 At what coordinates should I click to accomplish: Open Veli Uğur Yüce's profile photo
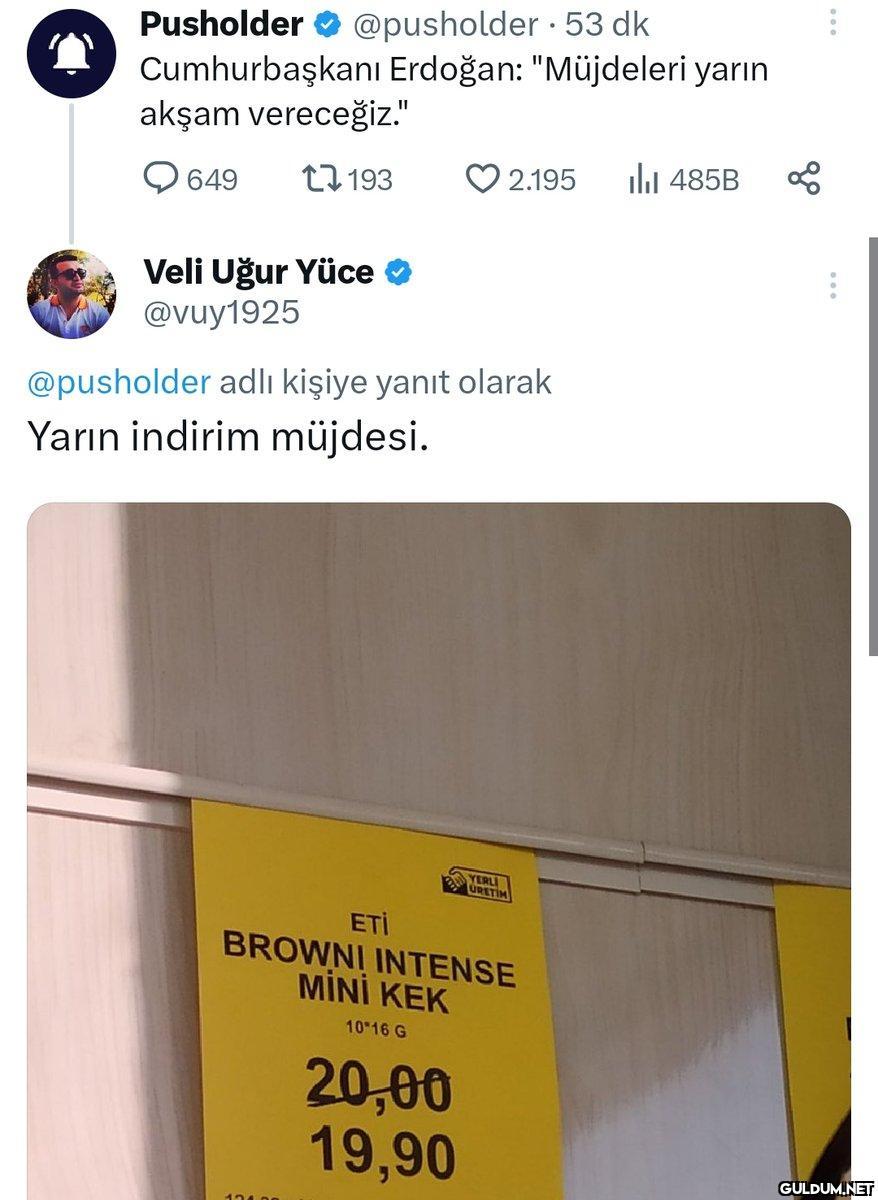click(71, 294)
